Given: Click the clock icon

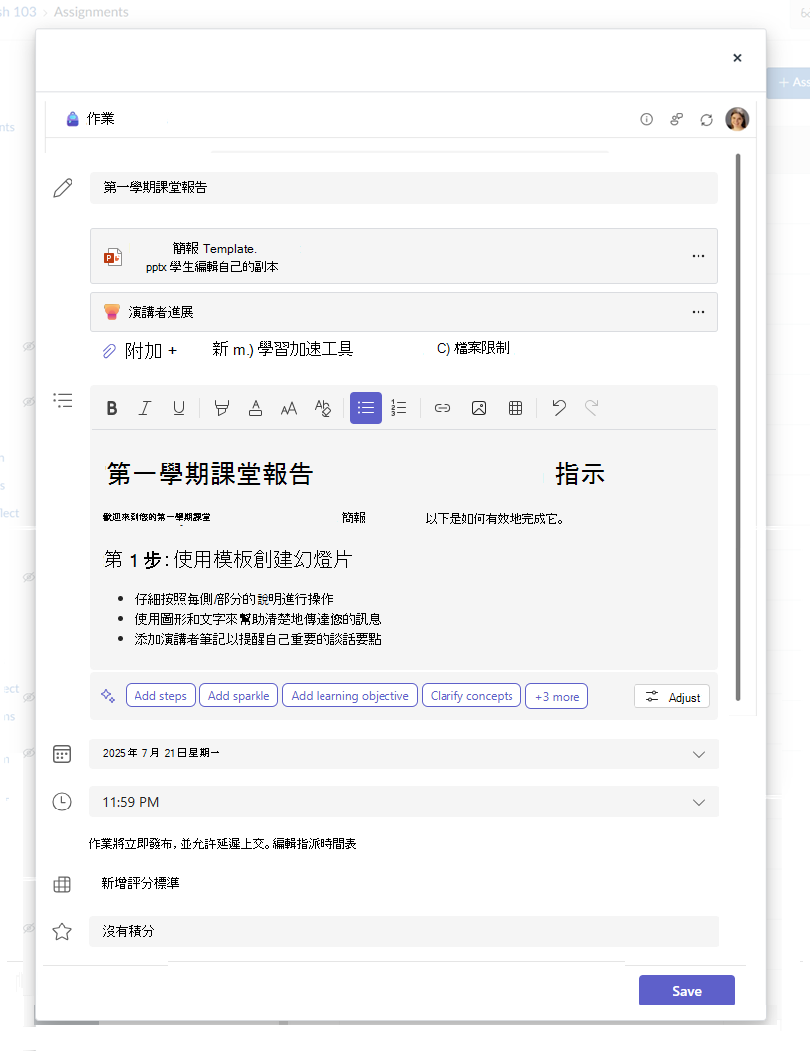Looking at the screenshot, I should tap(62, 802).
